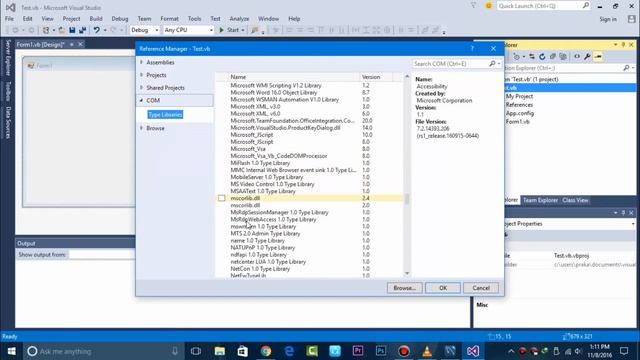Expand the Browse category

point(142,128)
